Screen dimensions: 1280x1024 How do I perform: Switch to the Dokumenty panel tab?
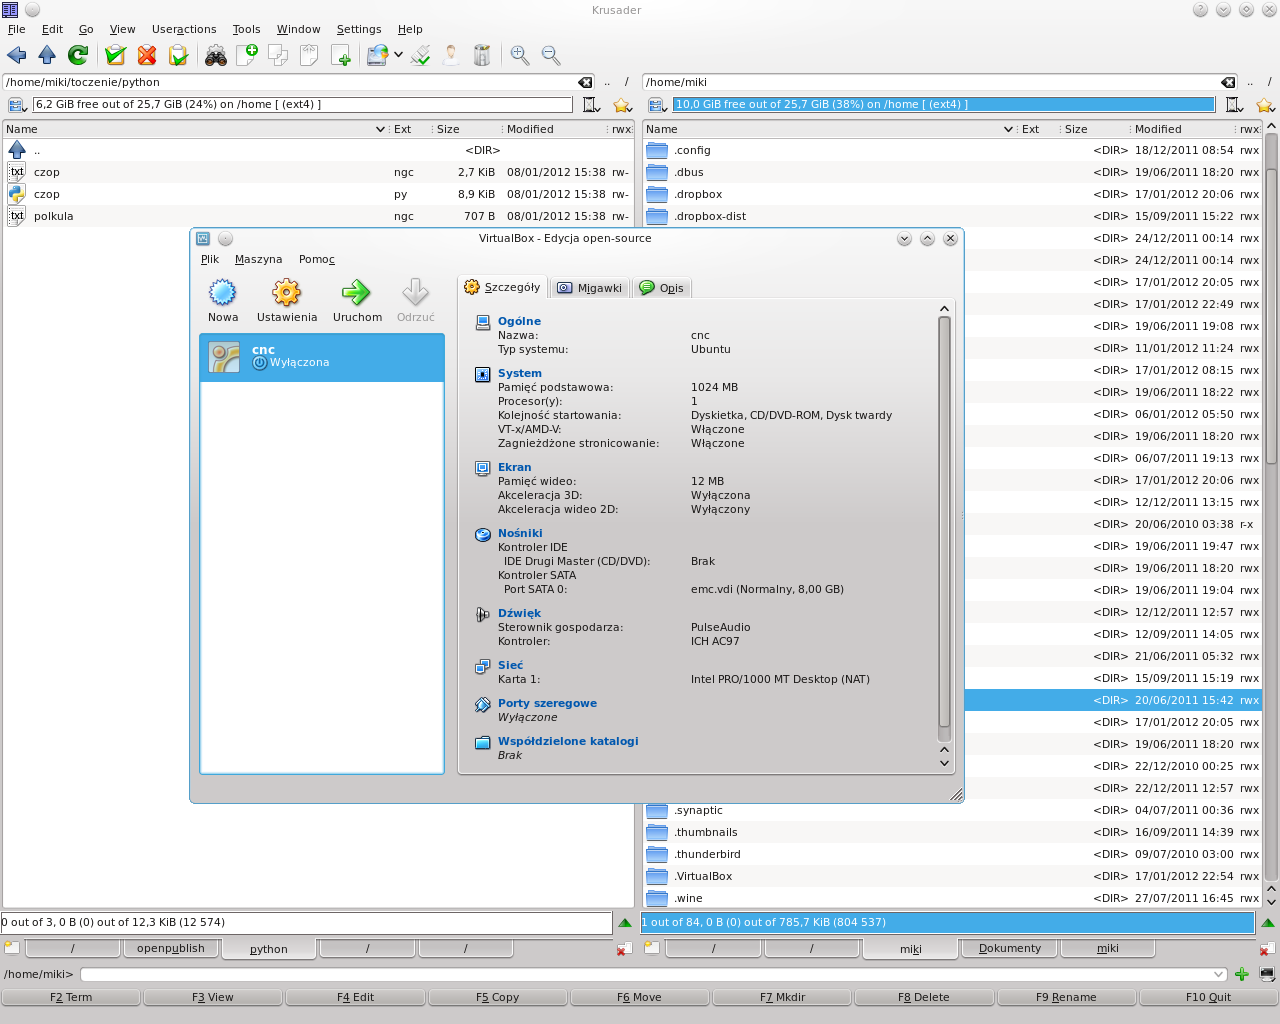coord(1009,948)
